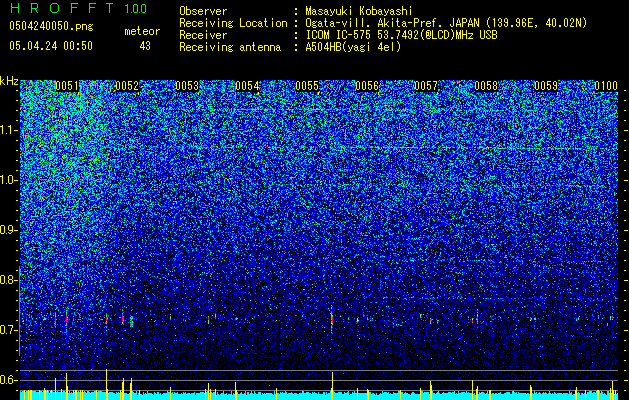The width and height of the screenshot is (629, 400).
Task: Click the 0.9 kHz axis label
Action: pos(9,230)
